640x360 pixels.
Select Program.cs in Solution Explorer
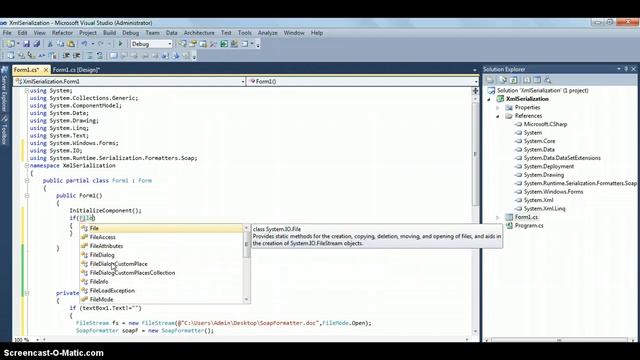tap(529, 225)
